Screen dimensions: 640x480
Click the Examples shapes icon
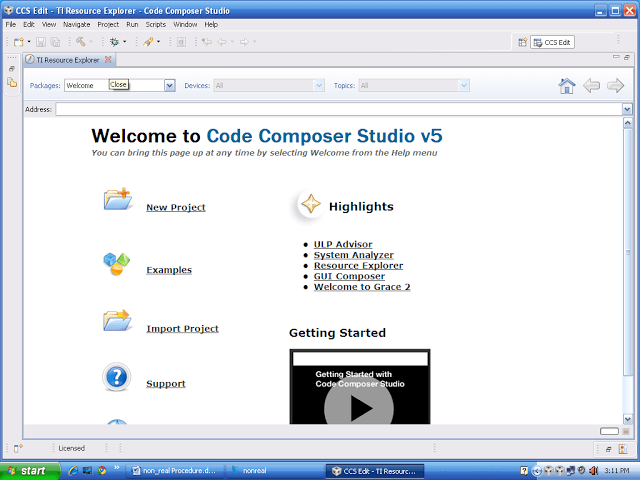117,264
